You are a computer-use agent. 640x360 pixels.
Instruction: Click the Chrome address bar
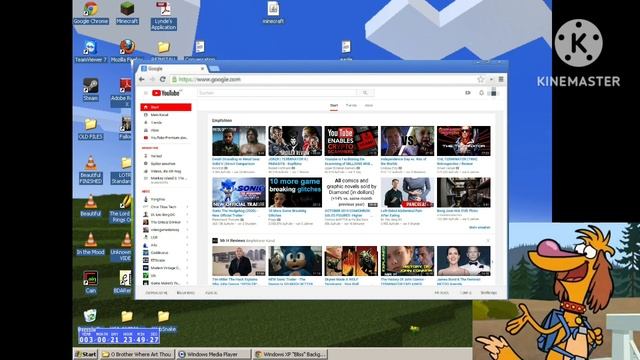[x=322, y=79]
